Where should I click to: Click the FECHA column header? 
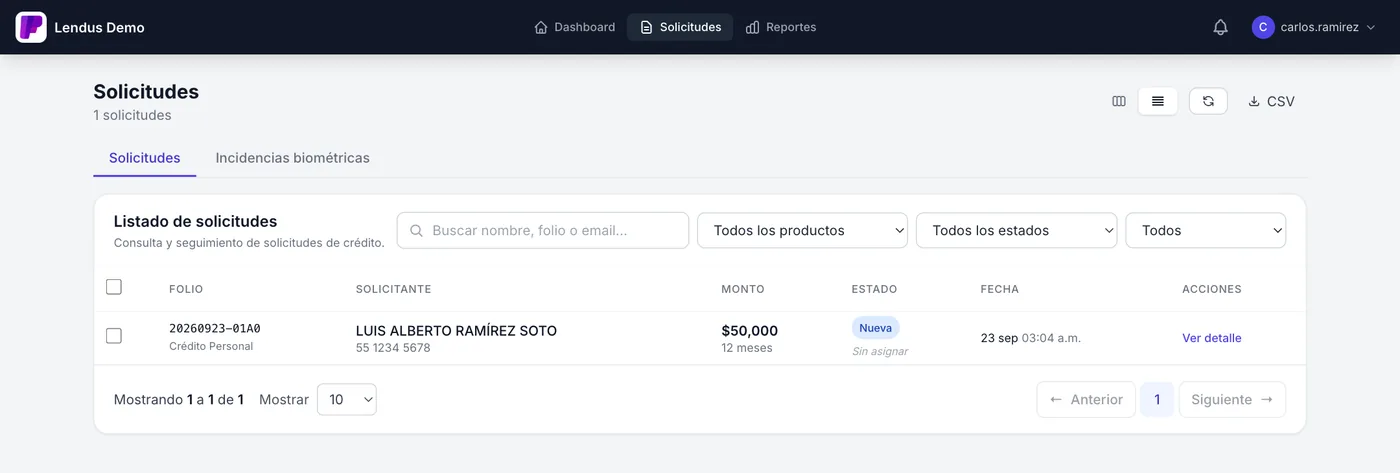click(x=1000, y=289)
